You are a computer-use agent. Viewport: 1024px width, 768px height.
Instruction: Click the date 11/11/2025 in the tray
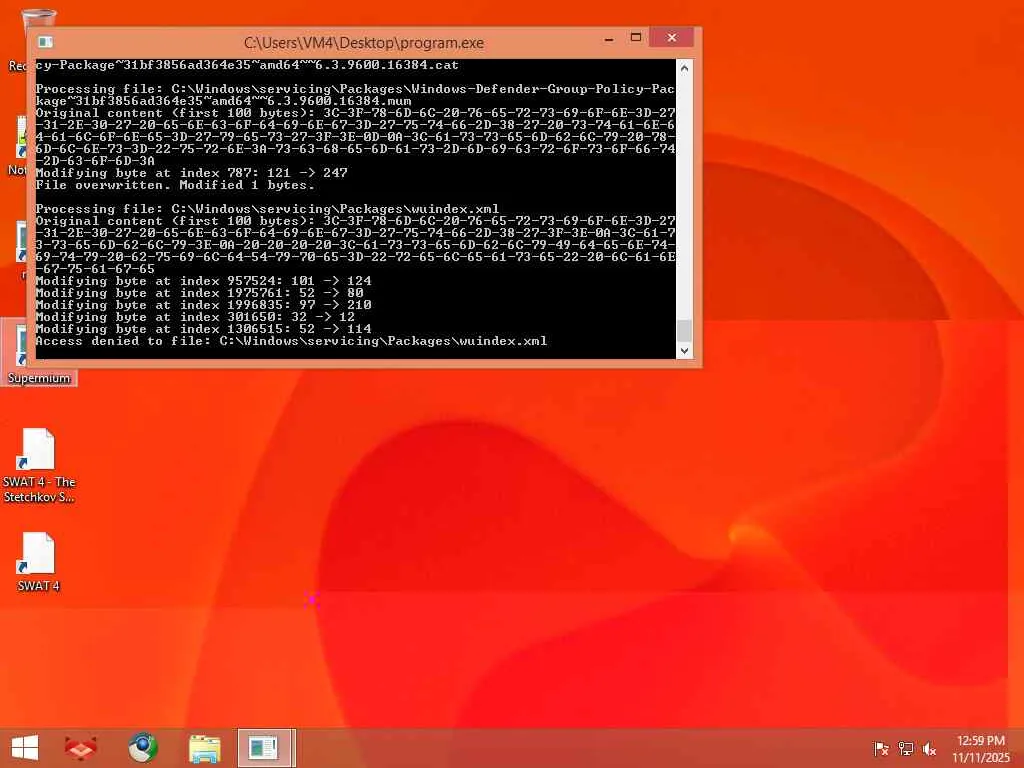click(980, 758)
